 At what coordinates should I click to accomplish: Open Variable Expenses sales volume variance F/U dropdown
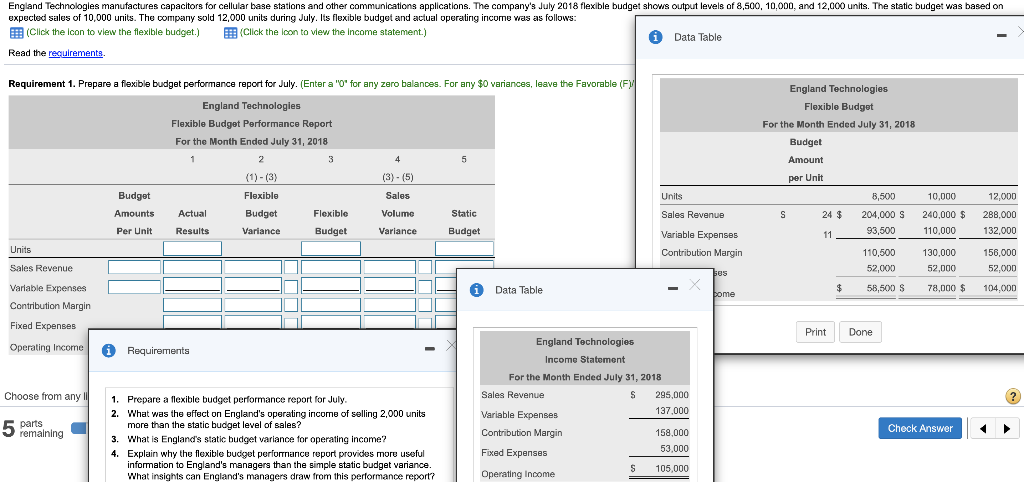click(x=425, y=287)
